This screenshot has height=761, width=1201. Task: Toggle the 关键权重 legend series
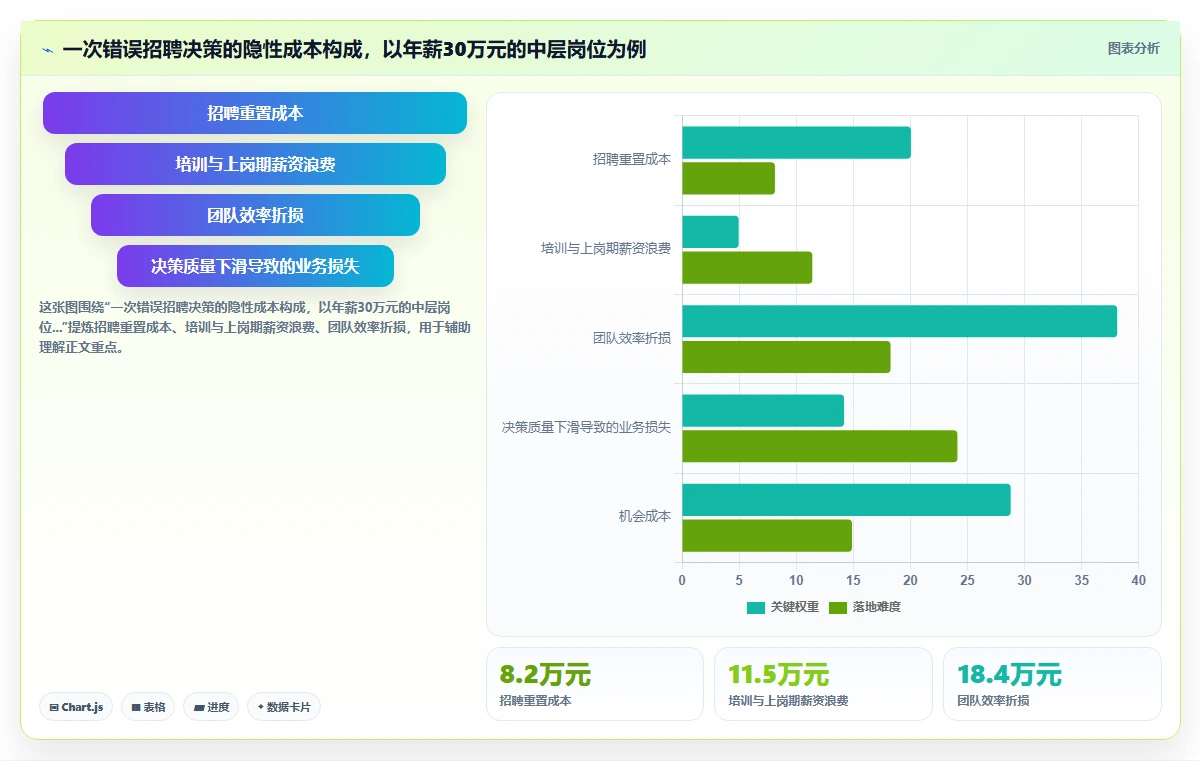783,607
